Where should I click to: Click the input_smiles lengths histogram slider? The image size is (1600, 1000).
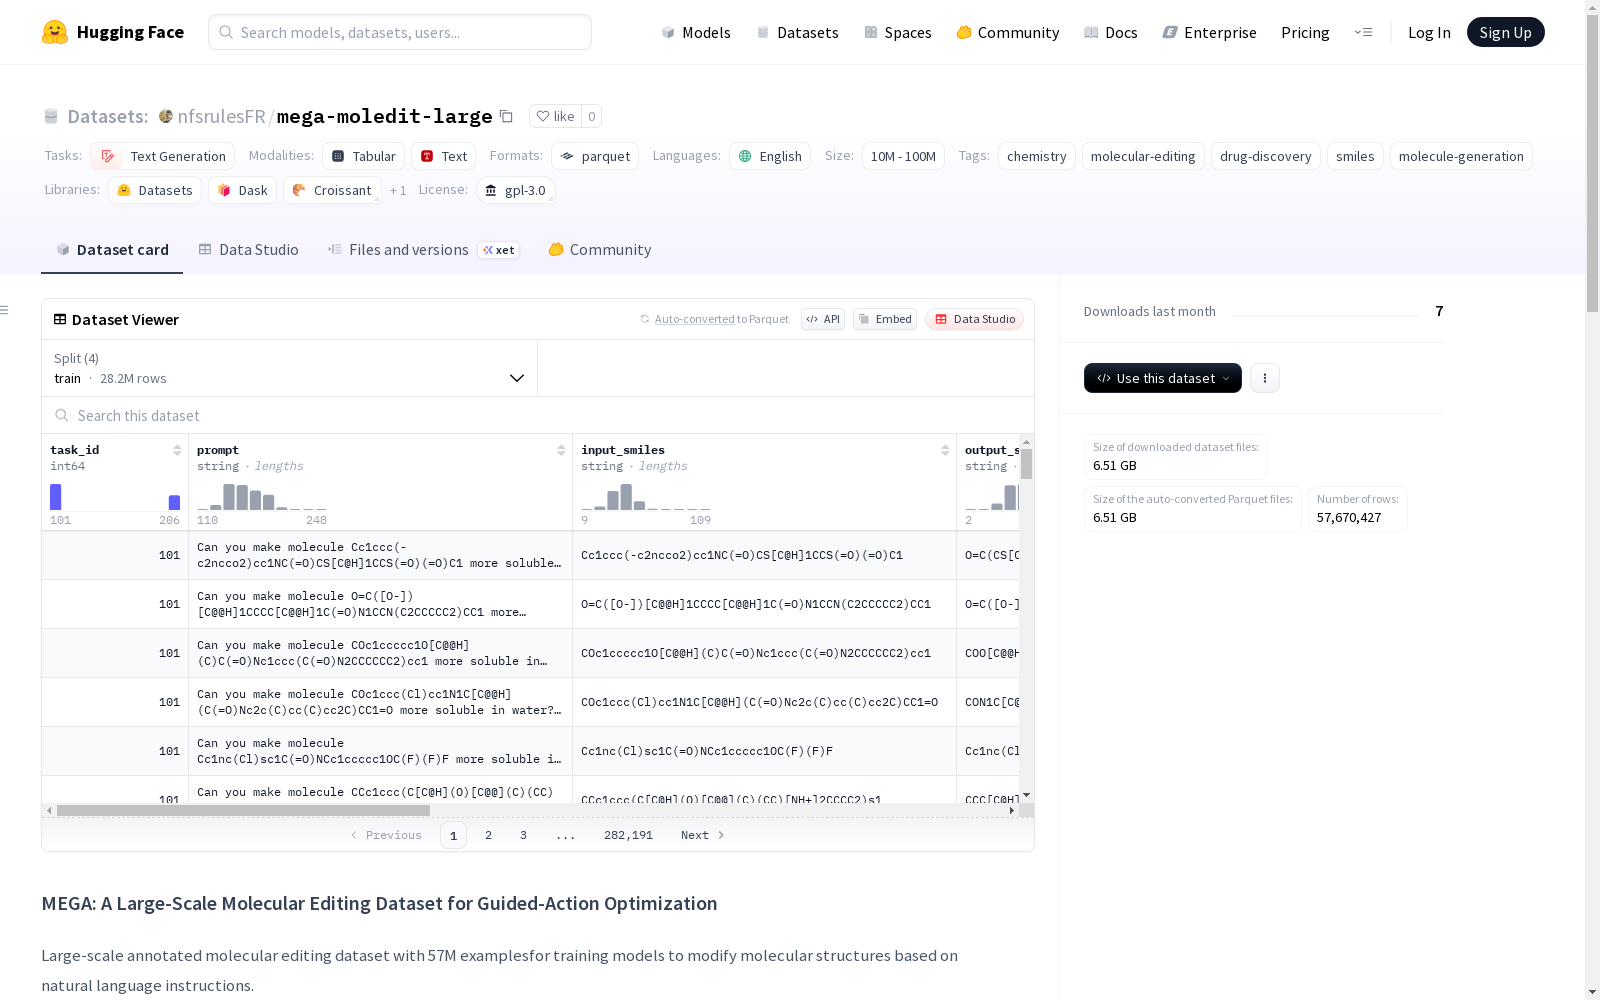tap(646, 497)
